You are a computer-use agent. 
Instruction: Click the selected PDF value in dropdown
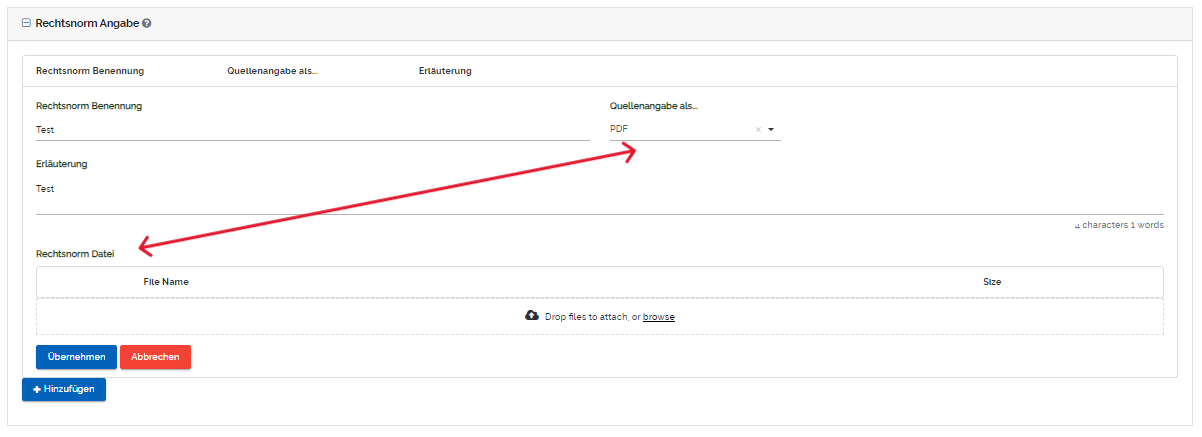point(620,129)
